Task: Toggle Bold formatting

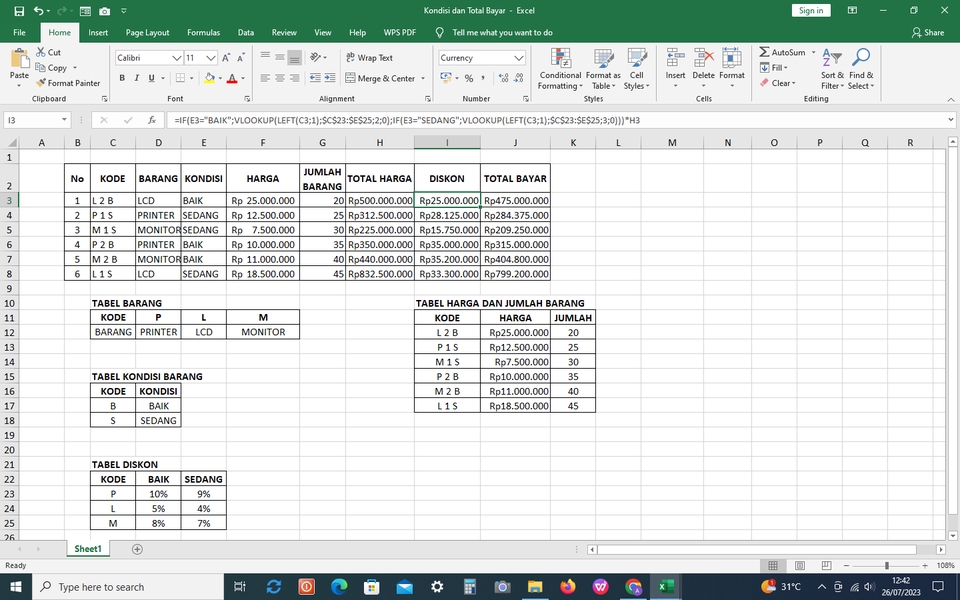Action: click(x=122, y=78)
